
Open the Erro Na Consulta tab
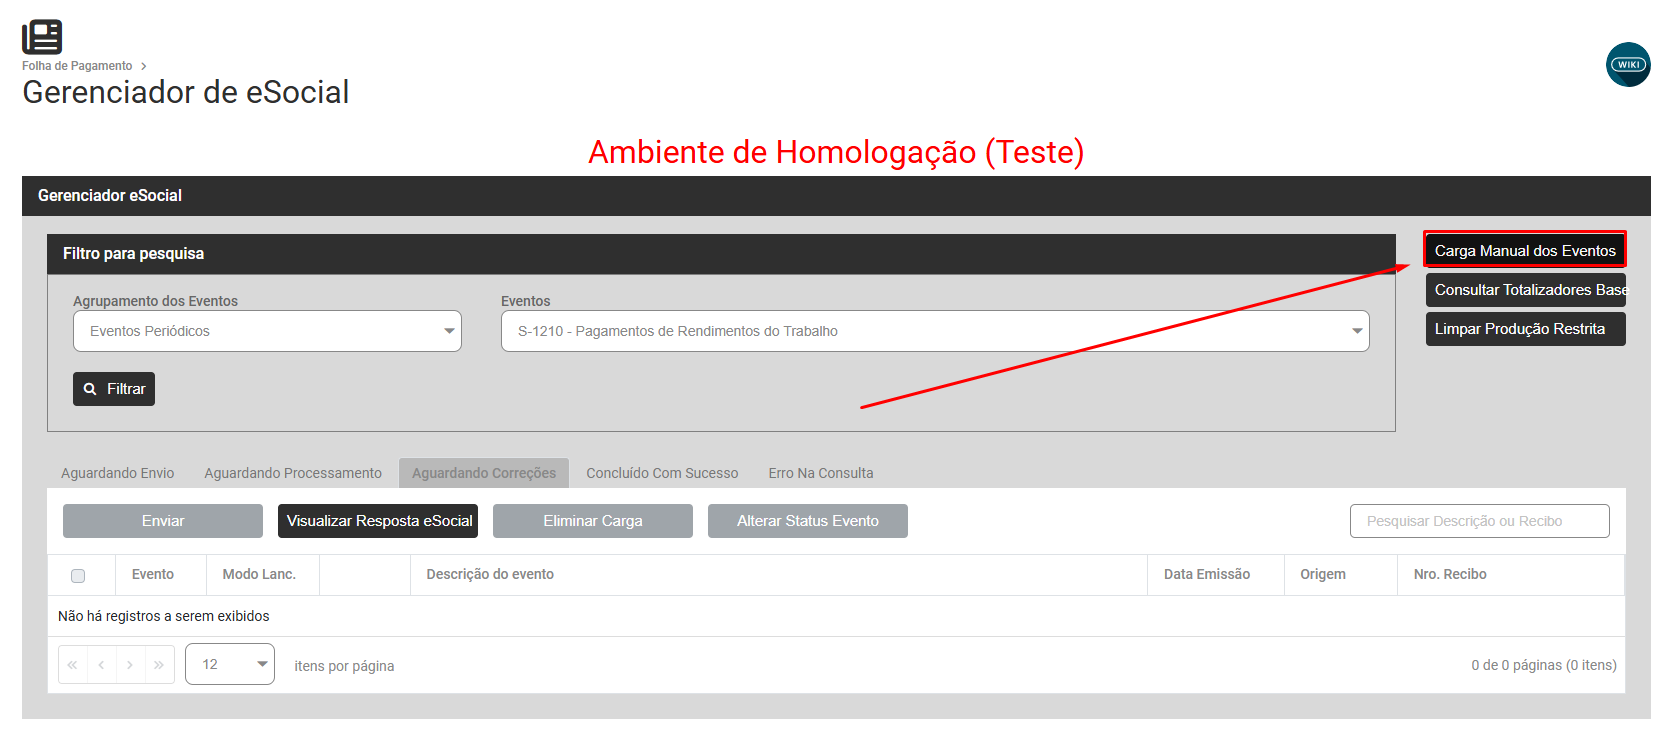coord(821,473)
